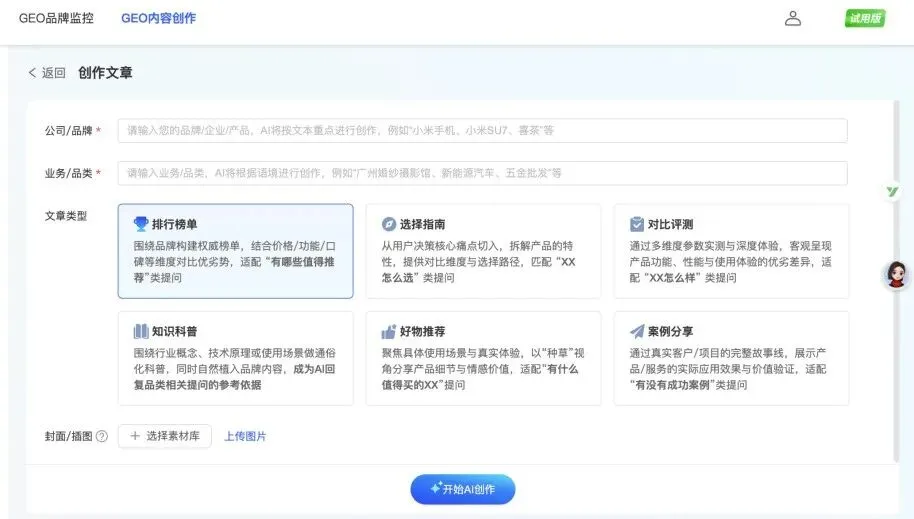The image size is (914, 519).
Task: Click the 返回 back link
Action: click(53, 73)
